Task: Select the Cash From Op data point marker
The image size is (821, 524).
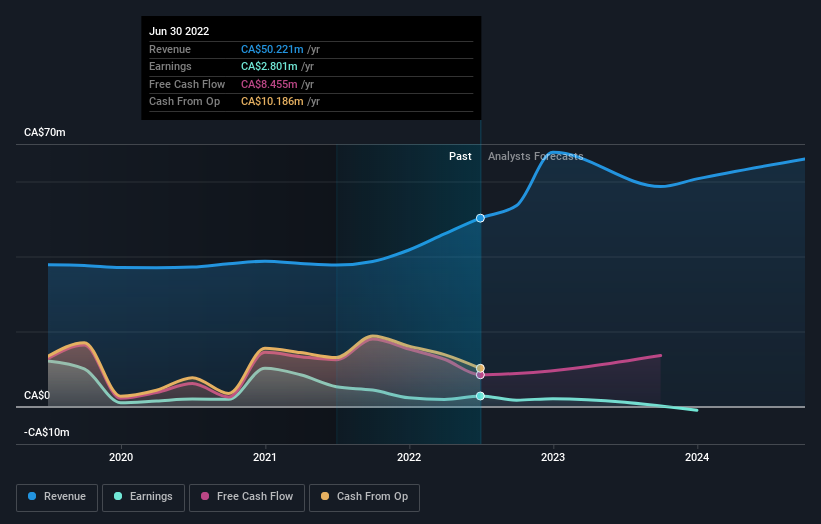Action: click(x=480, y=368)
